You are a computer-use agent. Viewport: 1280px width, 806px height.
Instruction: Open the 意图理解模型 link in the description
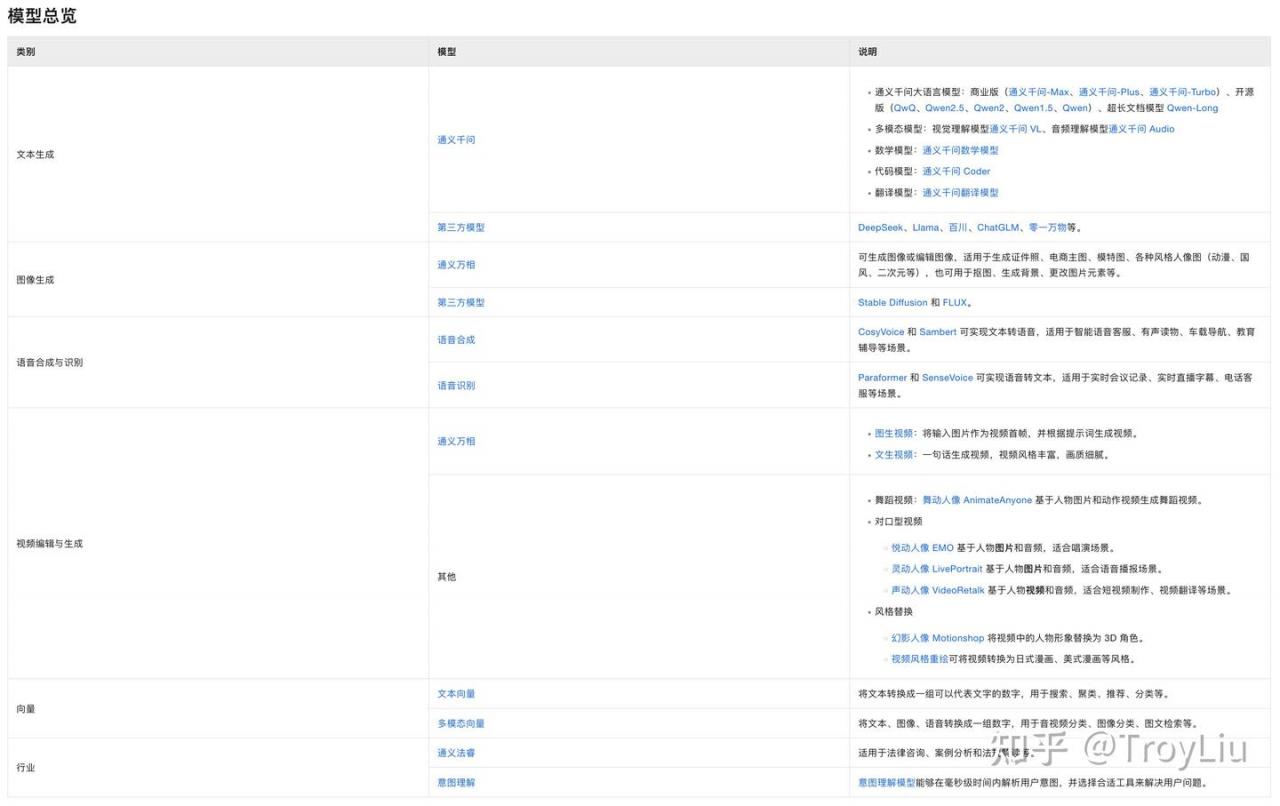click(x=886, y=782)
